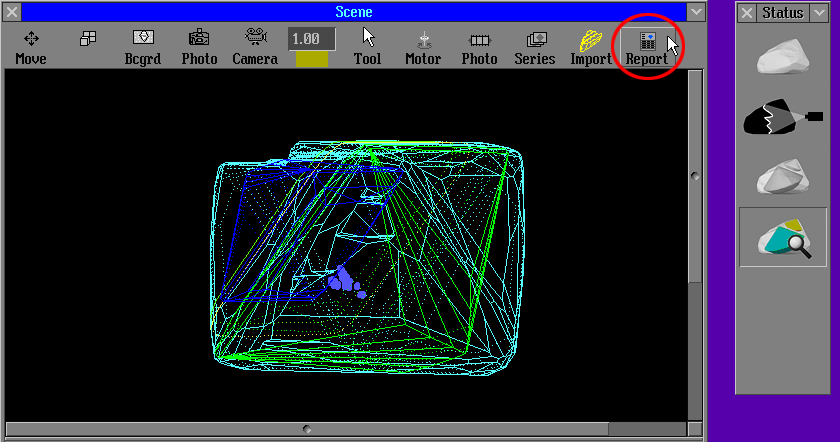Viewport: 840px width, 442px height.
Task: Select the black stone scanning status icon
Action: tap(783, 119)
